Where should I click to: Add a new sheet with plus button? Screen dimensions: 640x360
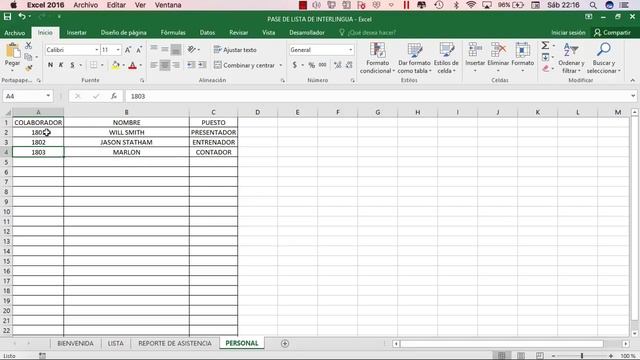coord(285,344)
